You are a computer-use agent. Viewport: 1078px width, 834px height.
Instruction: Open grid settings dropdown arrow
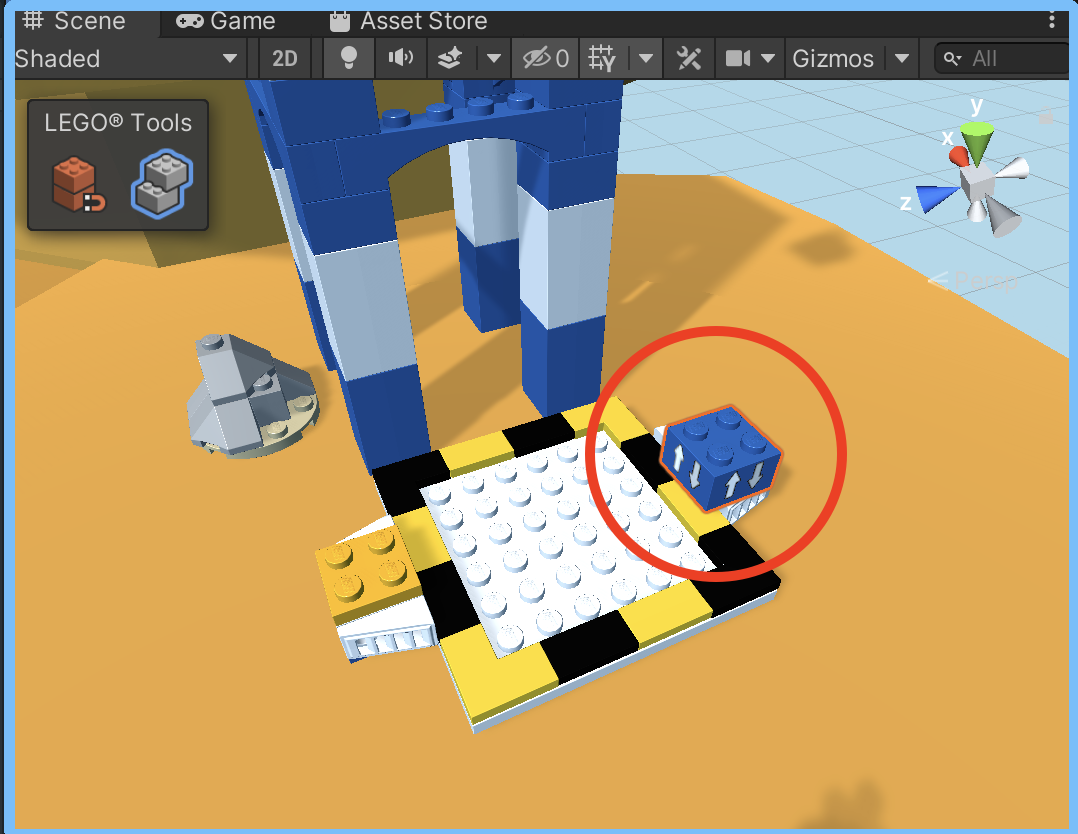pyautogui.click(x=646, y=59)
